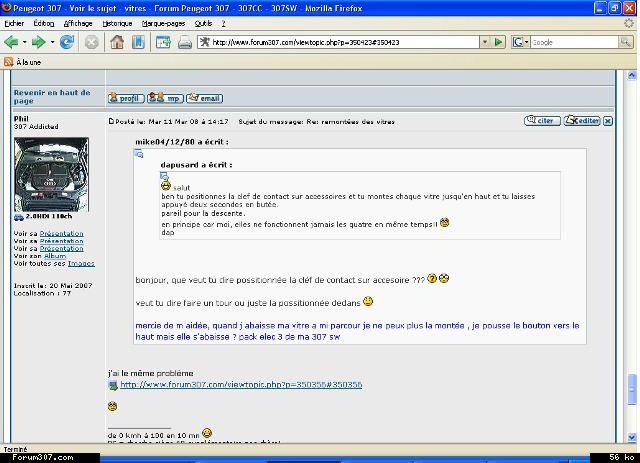Click the car icon beside 2.0HDI 110ch
The height and width of the screenshot is (463, 640).
click(x=19, y=217)
